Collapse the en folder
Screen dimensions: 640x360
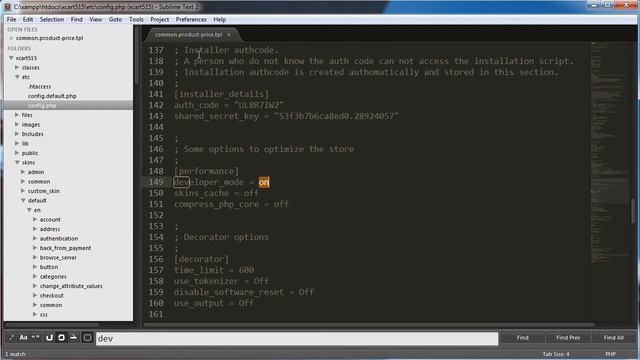coord(29,210)
